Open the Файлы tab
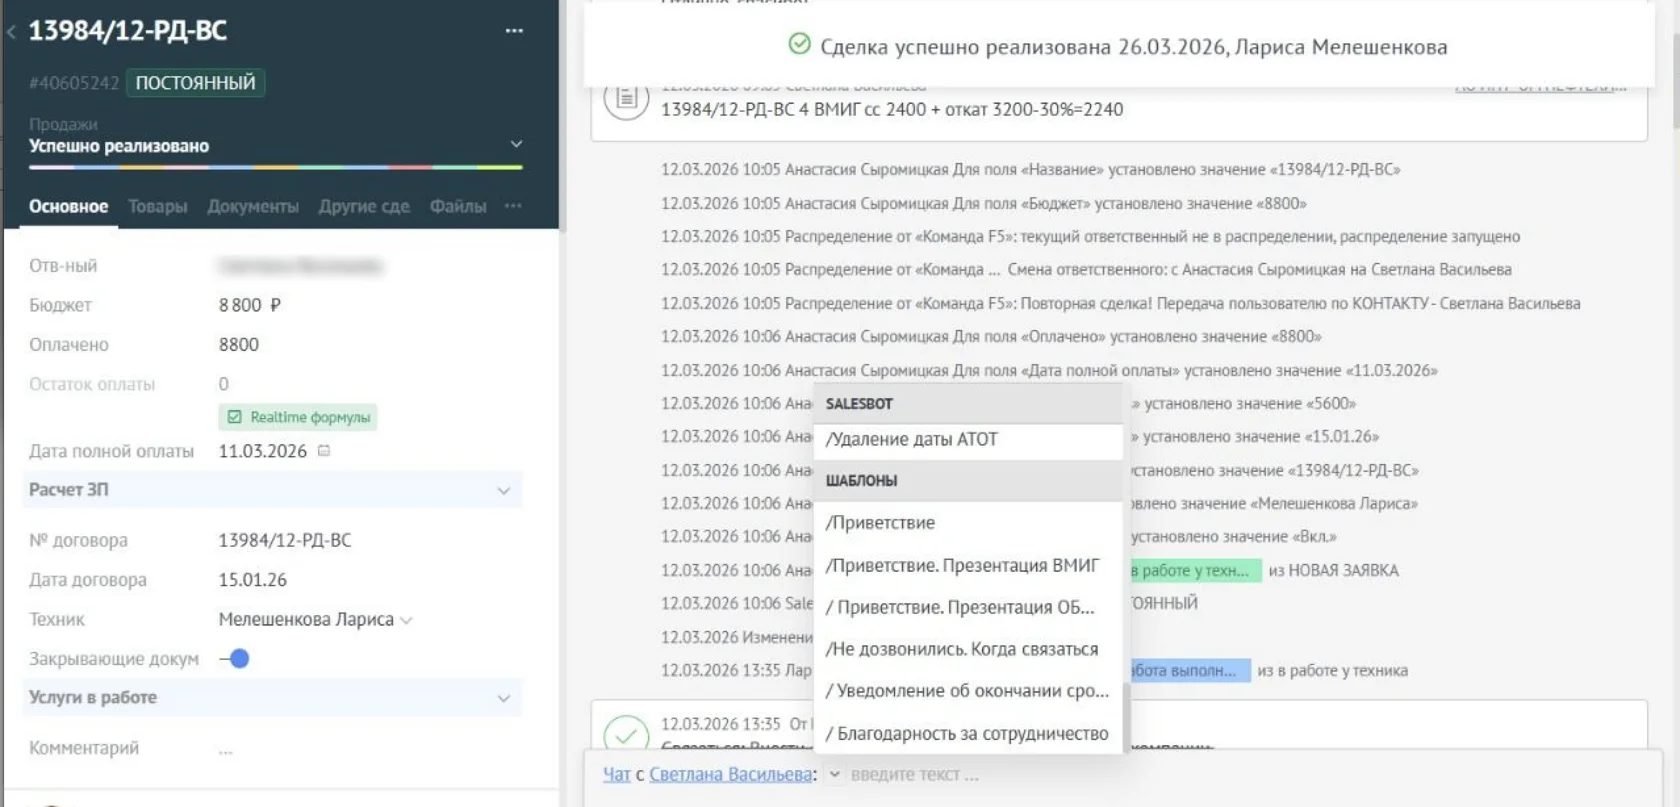1680x807 pixels. pos(458,206)
